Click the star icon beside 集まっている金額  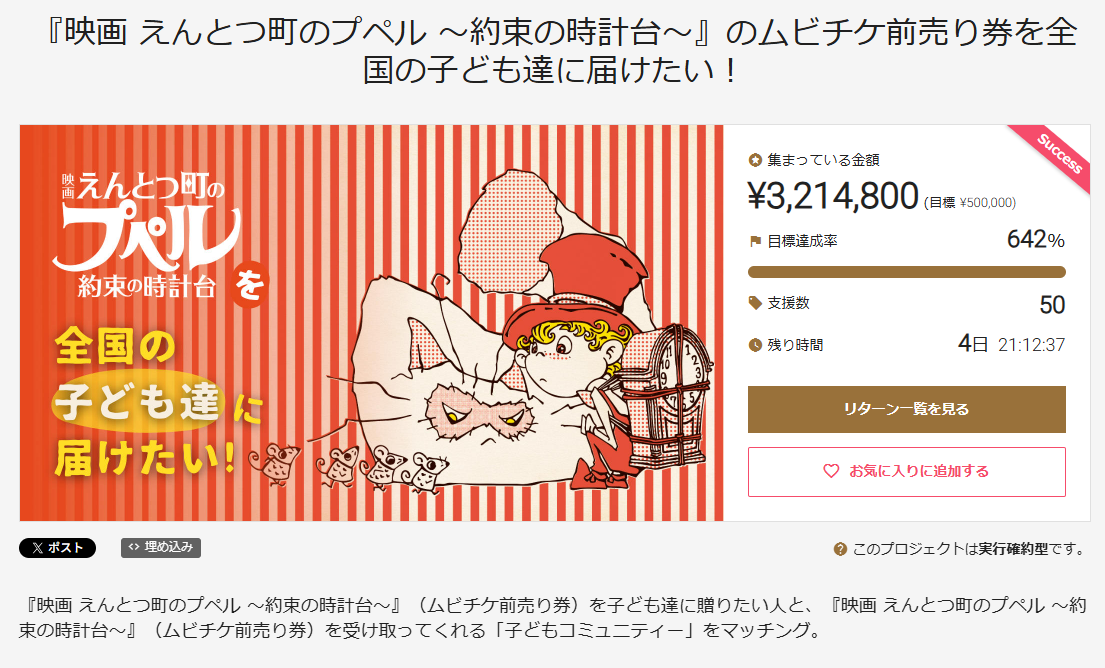pos(755,160)
